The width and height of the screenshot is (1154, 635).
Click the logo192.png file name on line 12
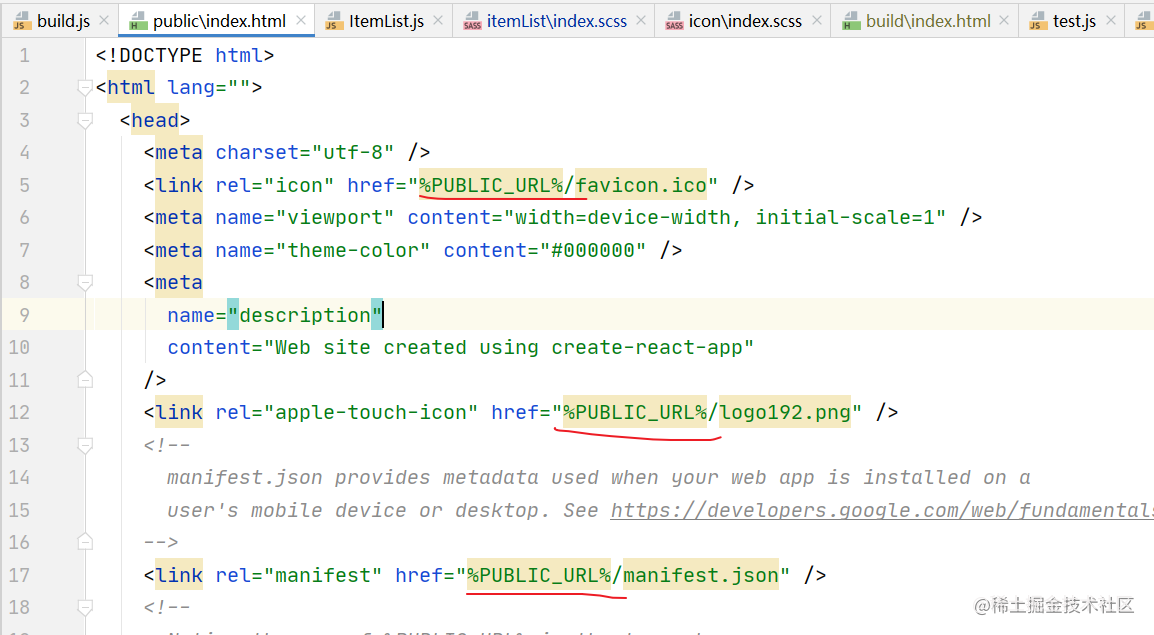pyautogui.click(x=785, y=412)
